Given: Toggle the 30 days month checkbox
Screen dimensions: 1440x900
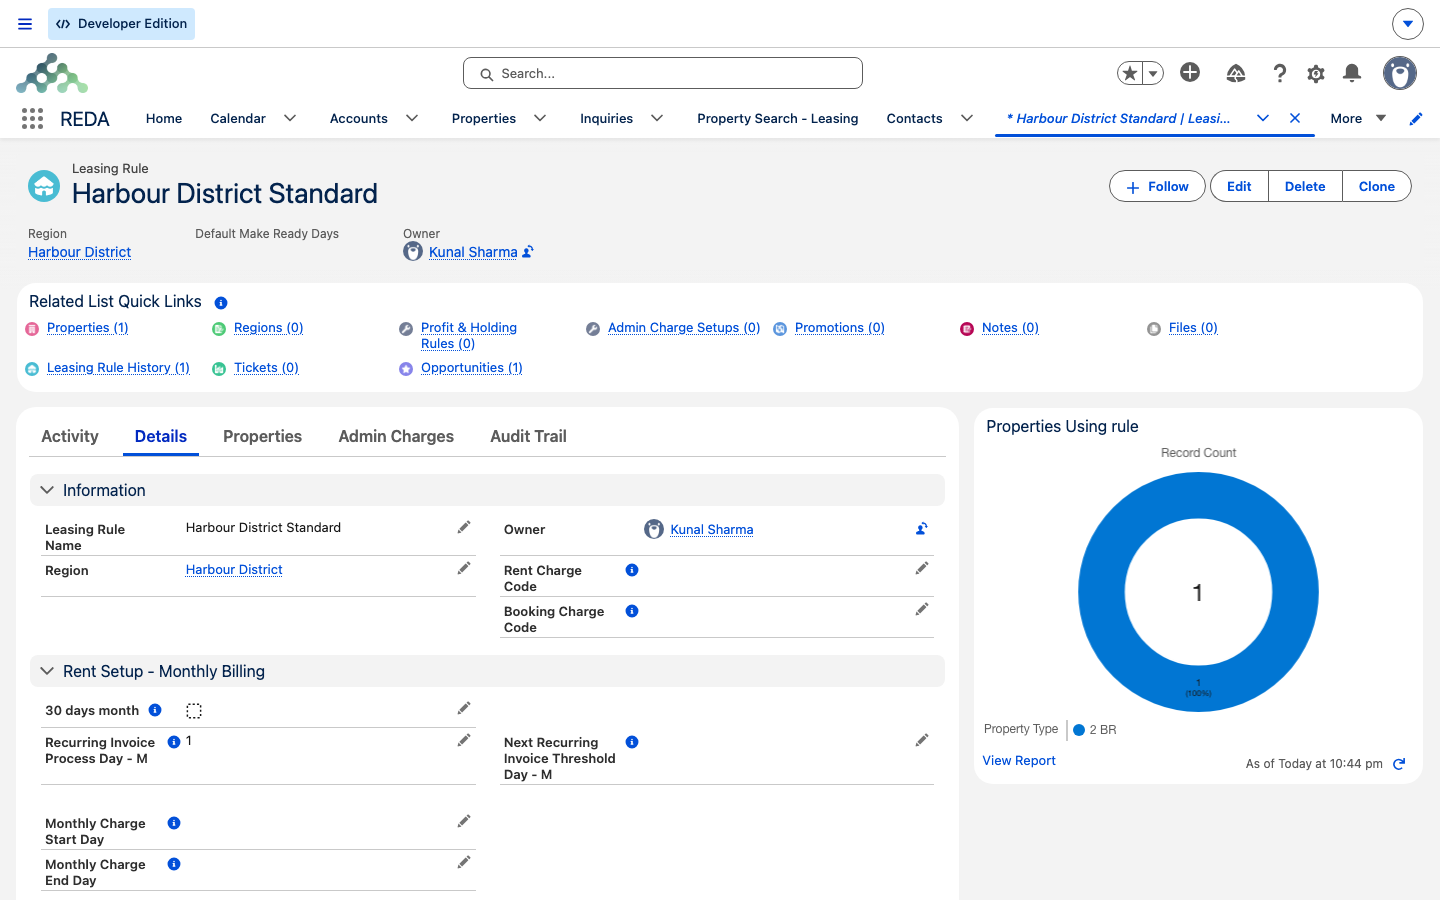Looking at the screenshot, I should coord(194,711).
